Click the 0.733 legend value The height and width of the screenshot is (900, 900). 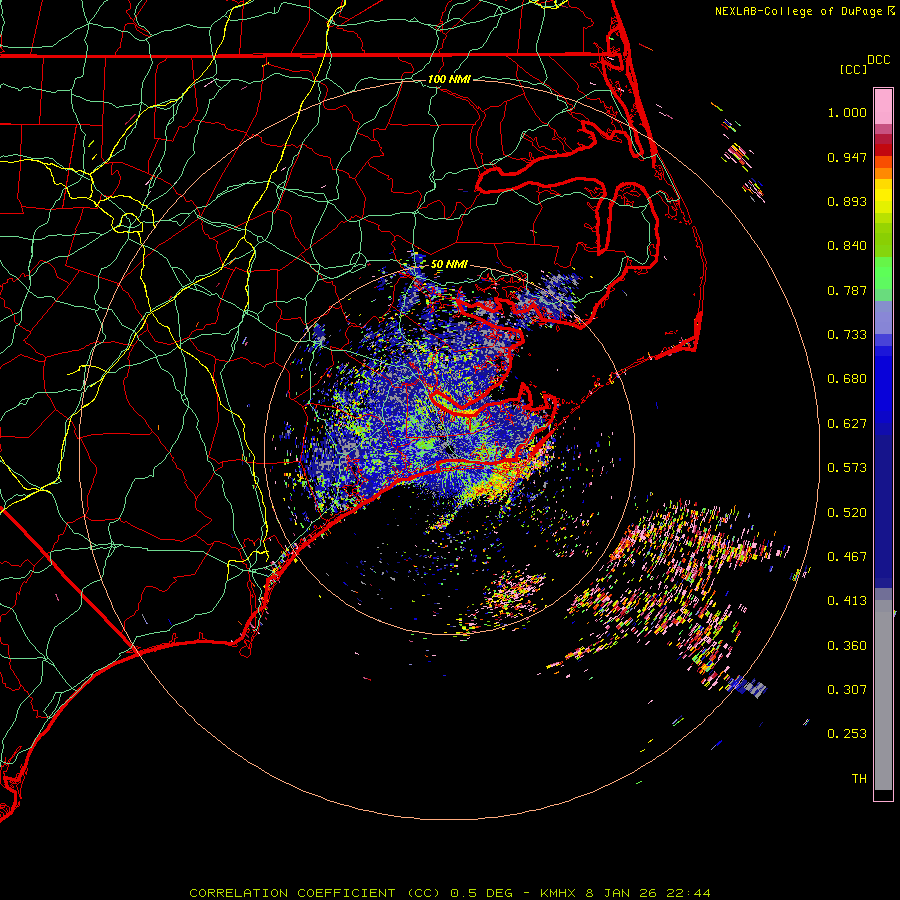pyautogui.click(x=847, y=335)
